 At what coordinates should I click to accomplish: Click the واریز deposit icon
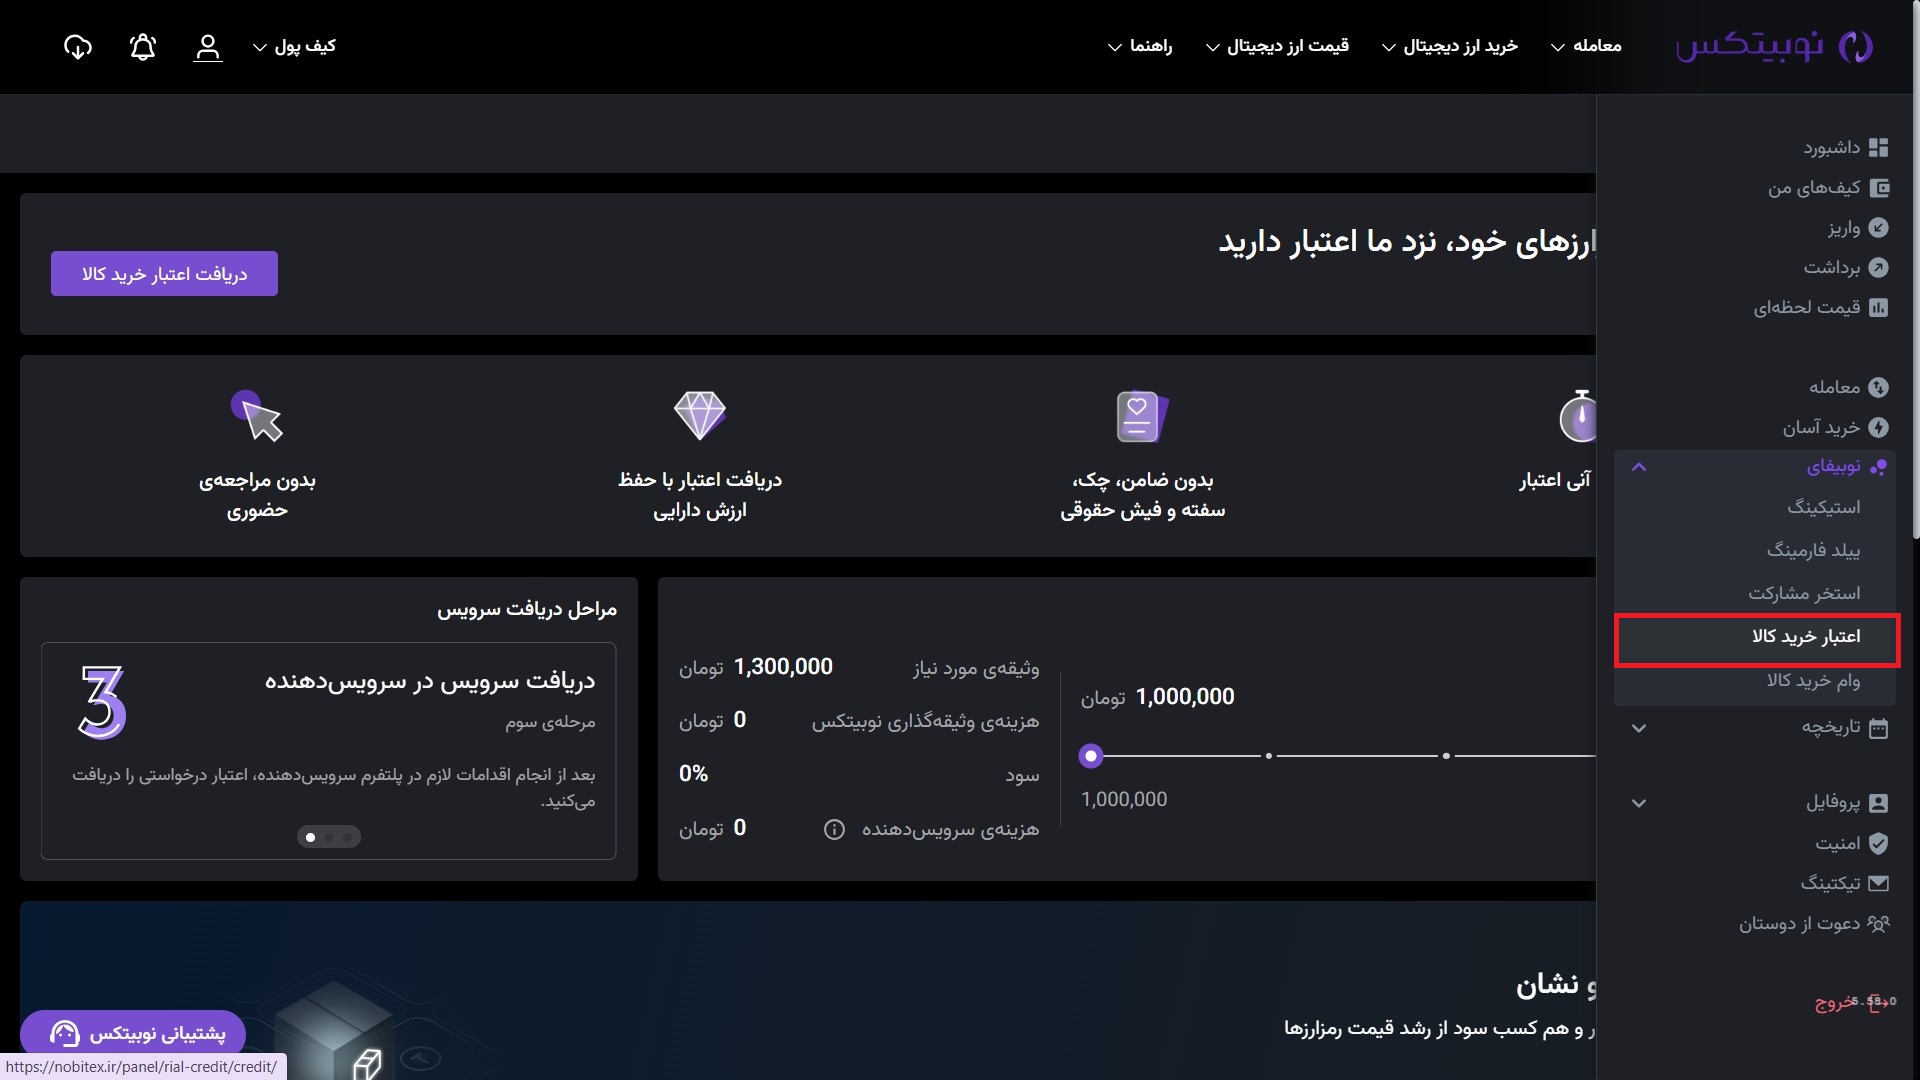[1878, 228]
